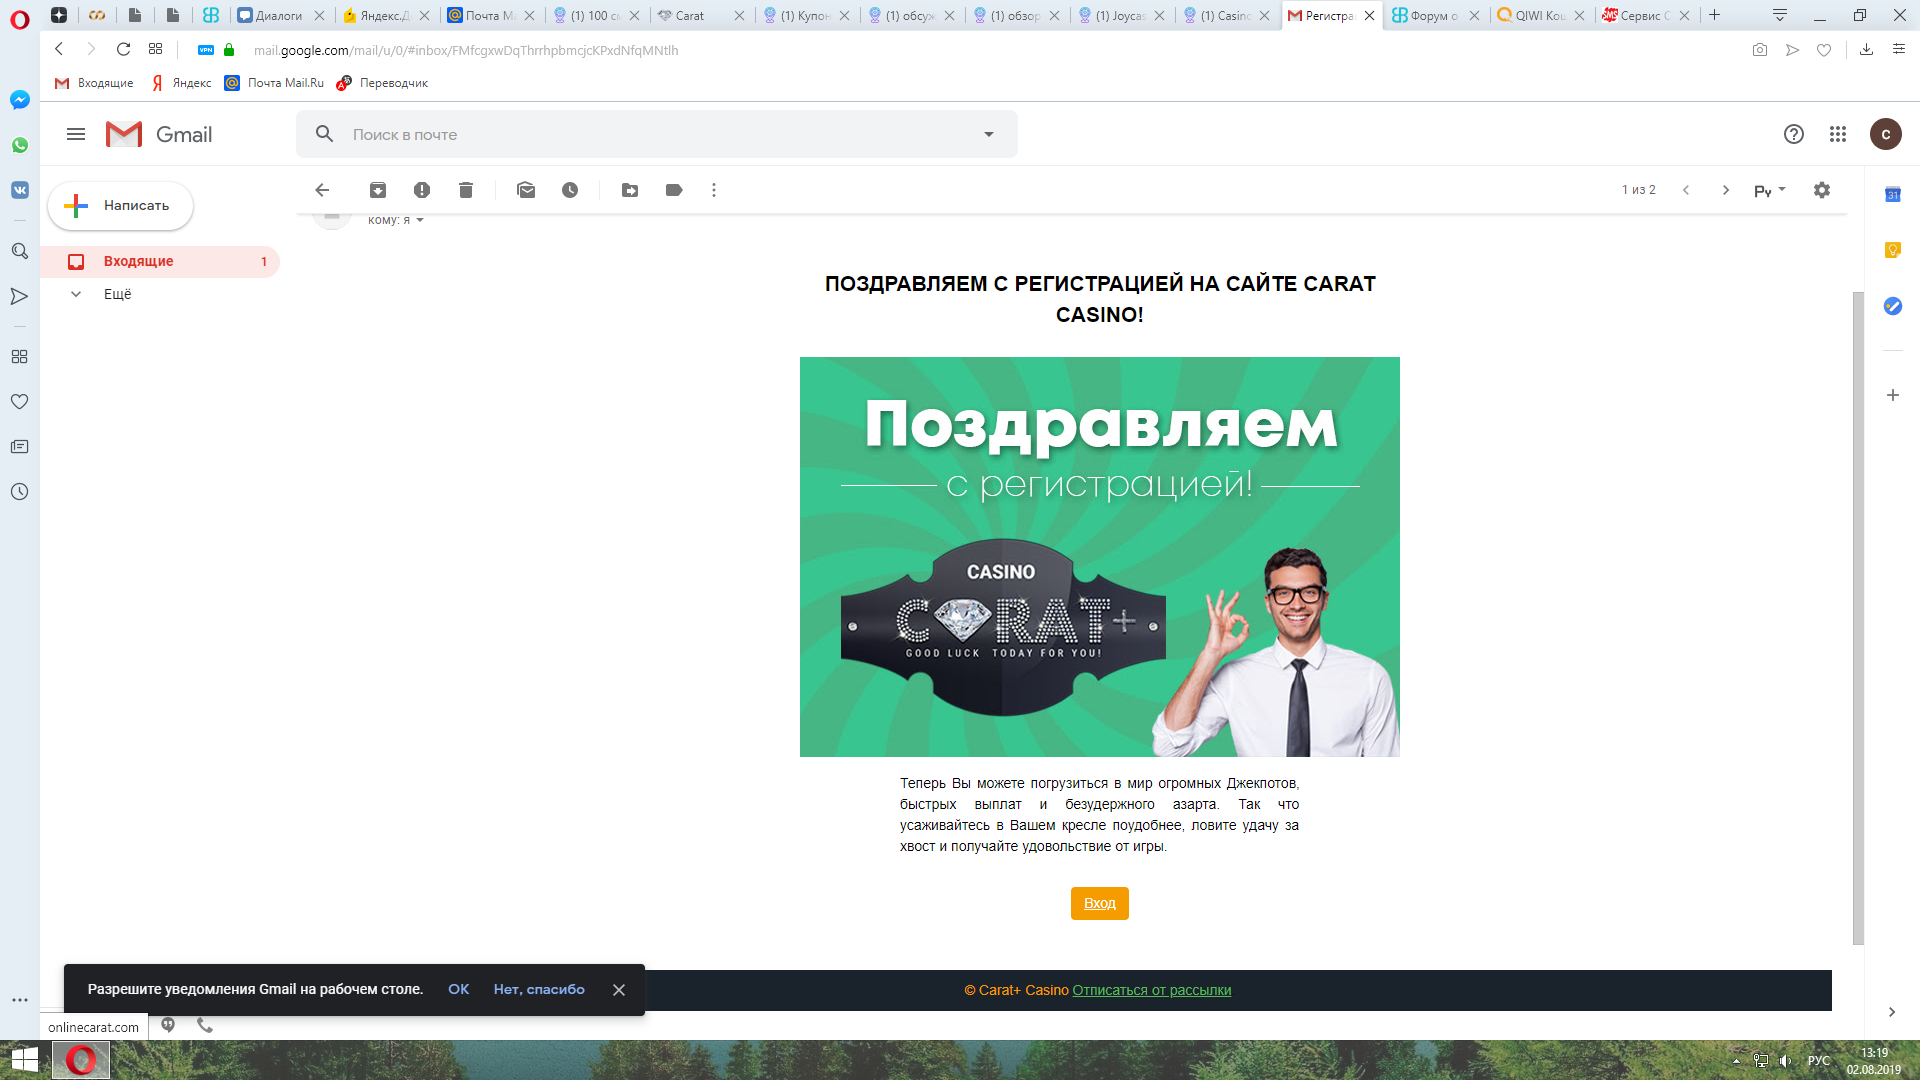Open system volume icon
Viewport: 1920px width, 1080px height.
point(1785,1060)
